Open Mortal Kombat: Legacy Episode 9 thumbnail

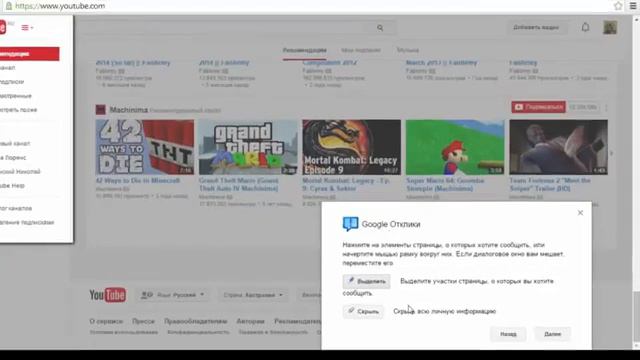click(x=351, y=147)
